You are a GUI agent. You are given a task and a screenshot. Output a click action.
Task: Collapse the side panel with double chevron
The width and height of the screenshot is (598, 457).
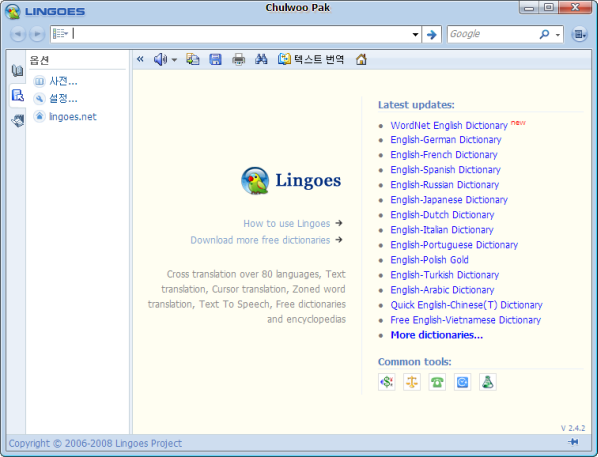pyautogui.click(x=140, y=59)
